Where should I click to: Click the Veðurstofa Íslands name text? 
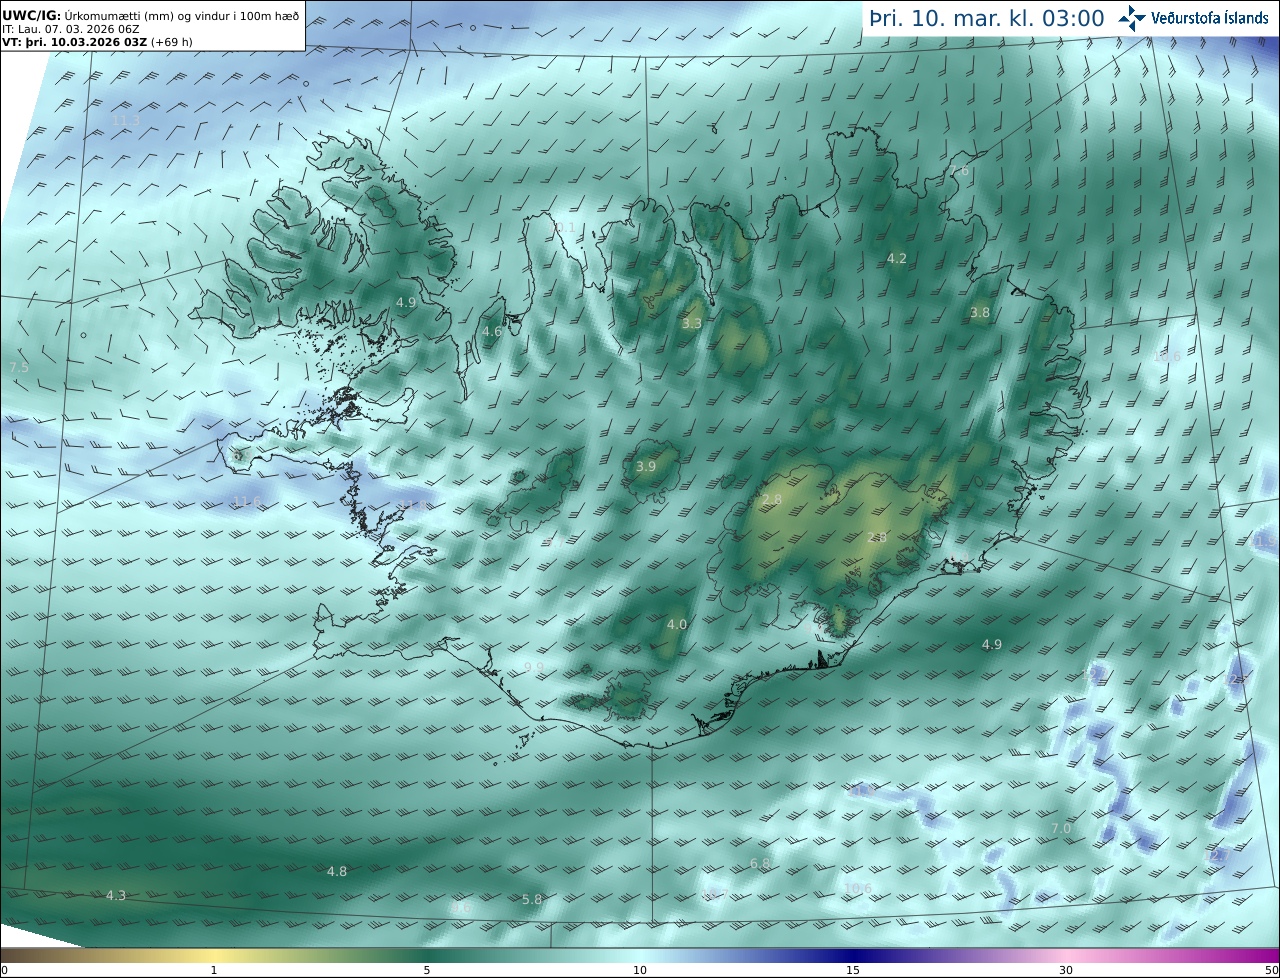coord(1210,18)
